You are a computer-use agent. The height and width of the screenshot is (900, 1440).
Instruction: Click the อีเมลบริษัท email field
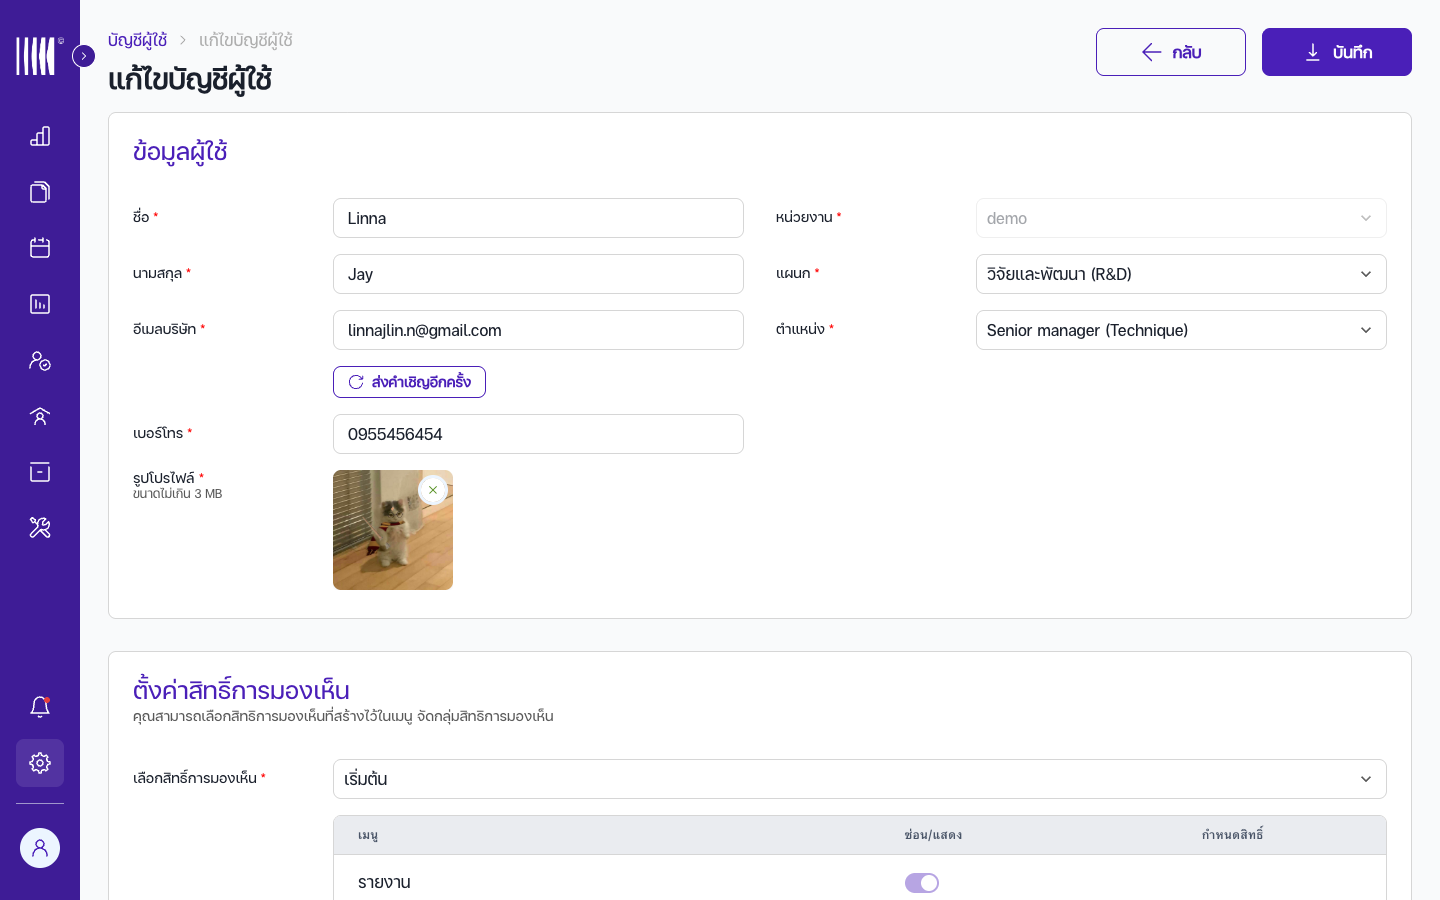[x=538, y=330]
